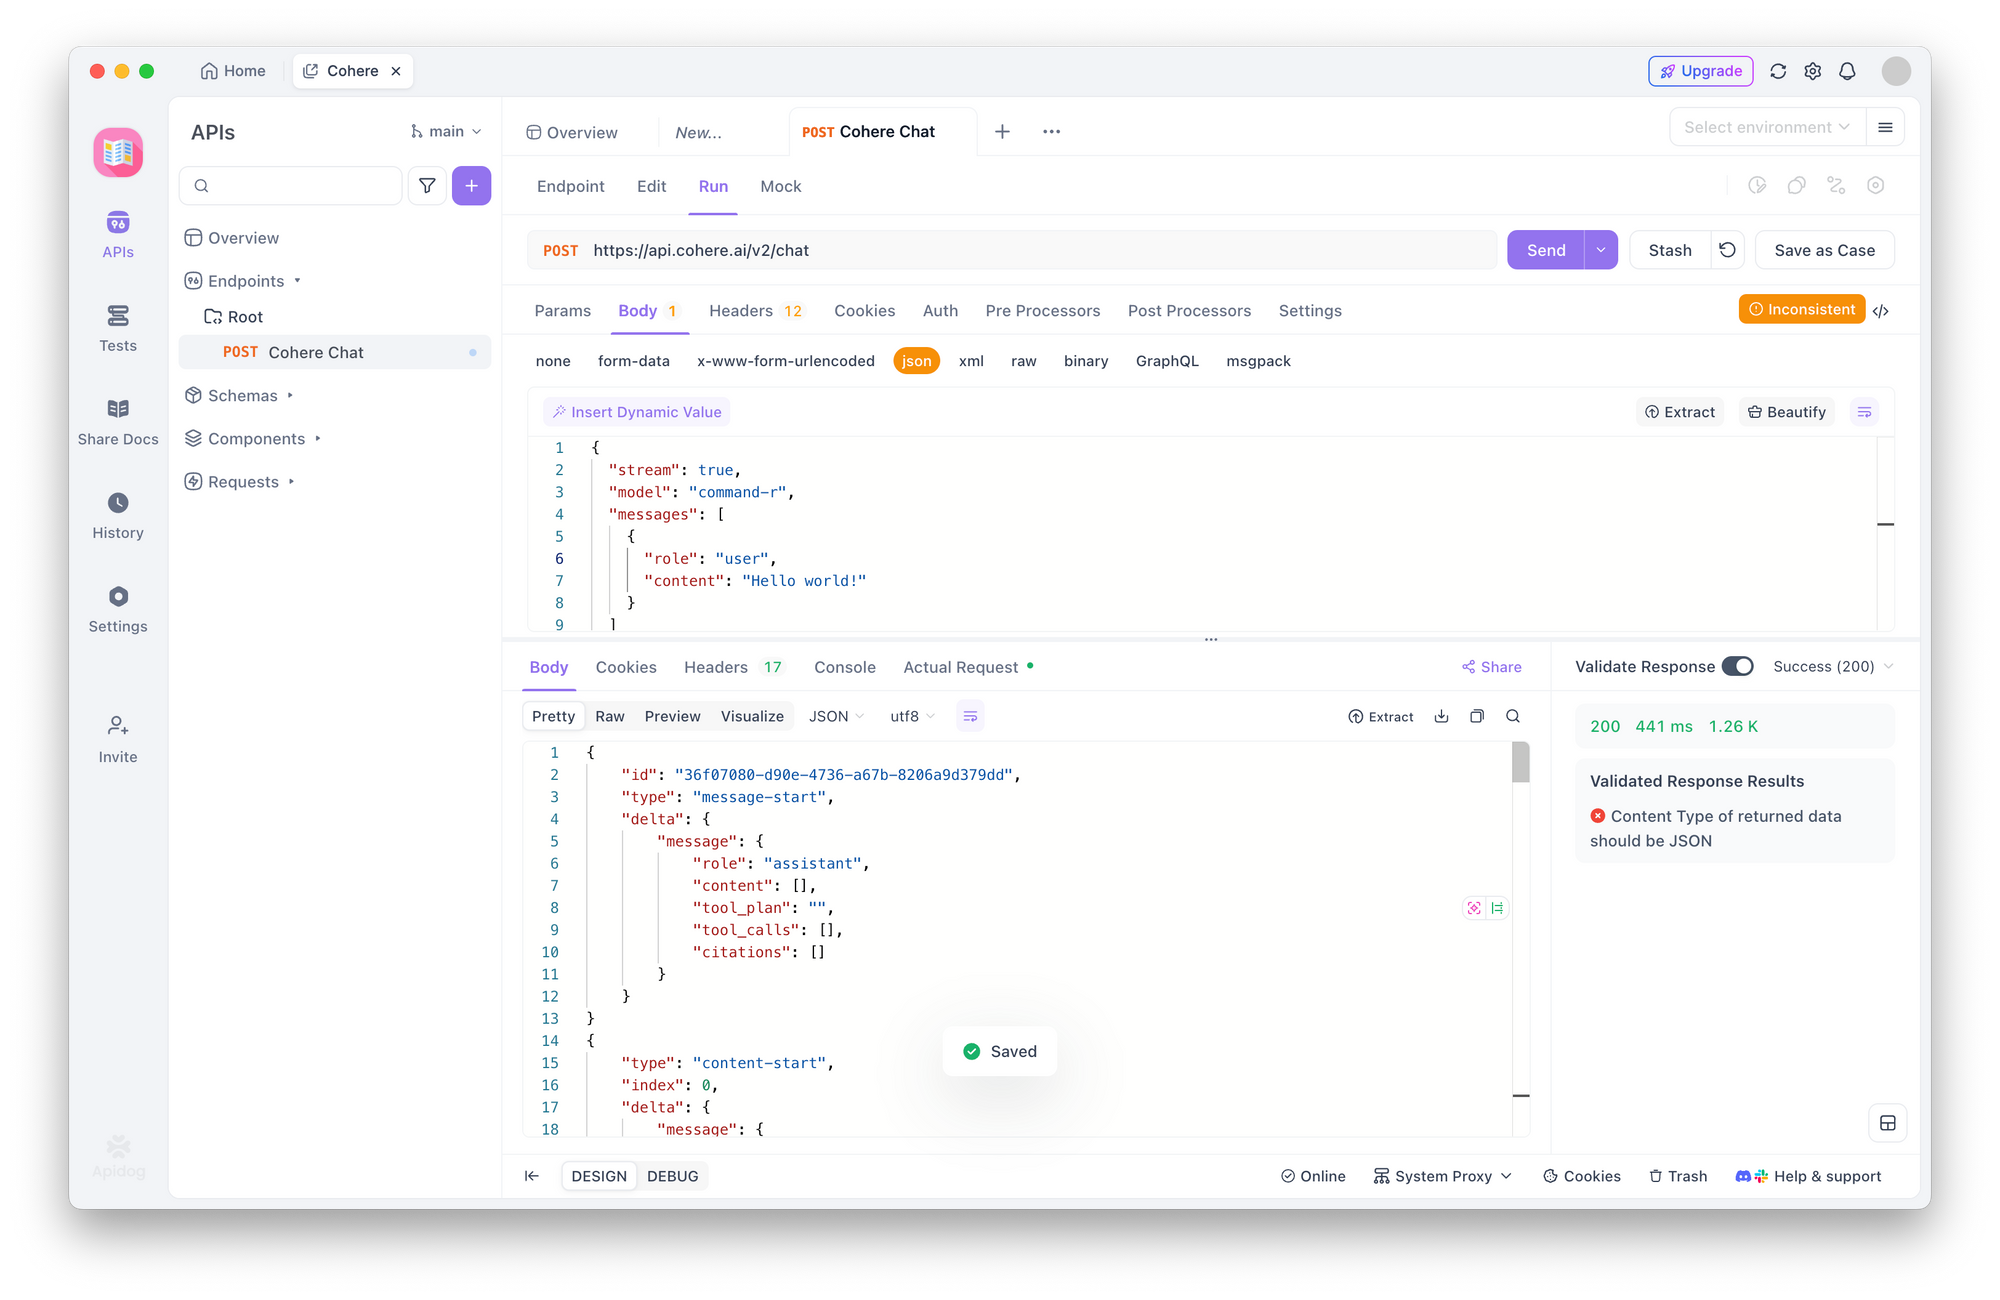
Task: Click the APIs search input field
Action: [291, 186]
